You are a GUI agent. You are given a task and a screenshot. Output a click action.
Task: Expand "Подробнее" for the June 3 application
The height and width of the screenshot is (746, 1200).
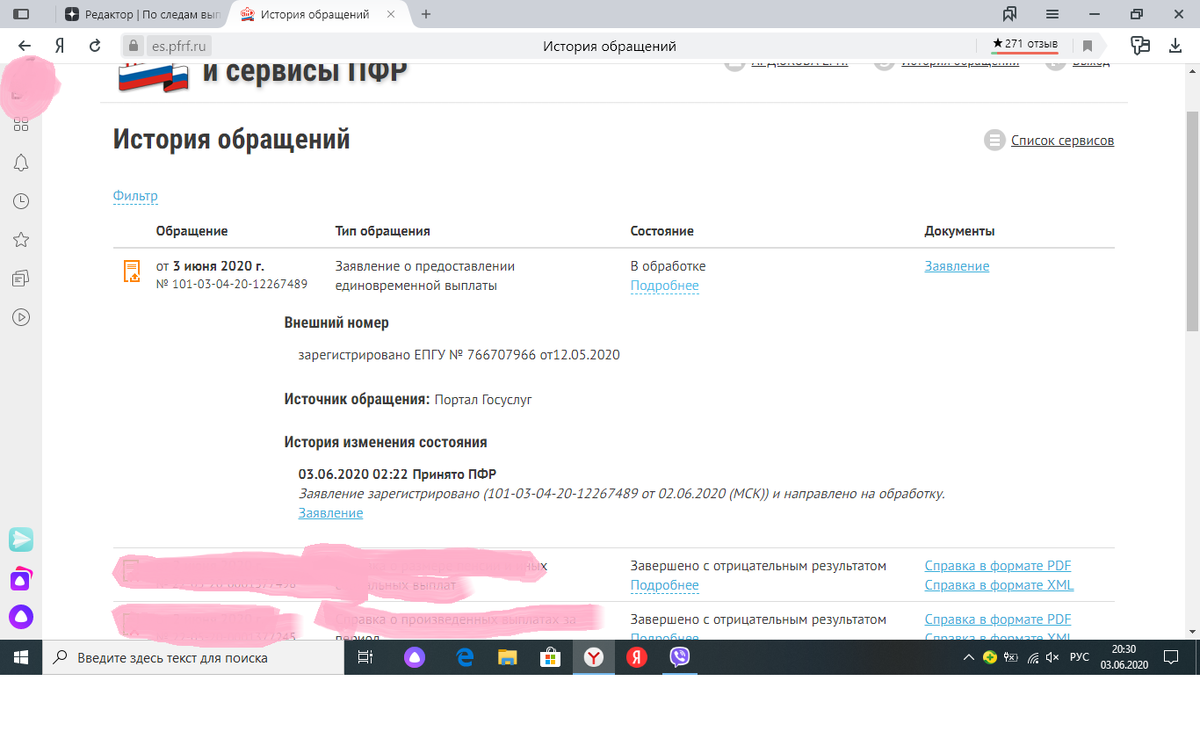pyautogui.click(x=664, y=286)
